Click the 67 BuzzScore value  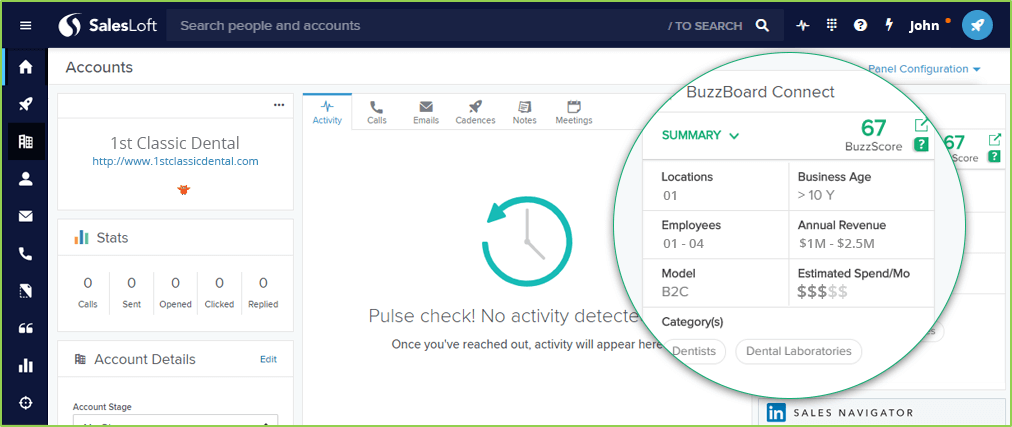873,128
